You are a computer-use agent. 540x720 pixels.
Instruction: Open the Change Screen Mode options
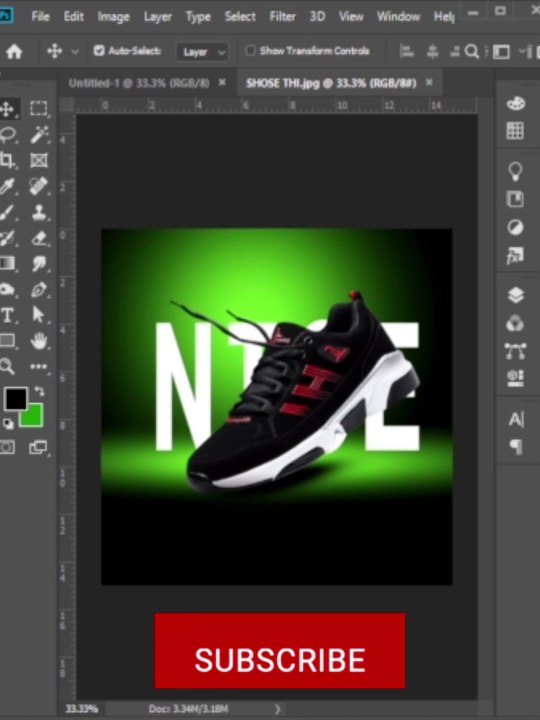(x=39, y=447)
